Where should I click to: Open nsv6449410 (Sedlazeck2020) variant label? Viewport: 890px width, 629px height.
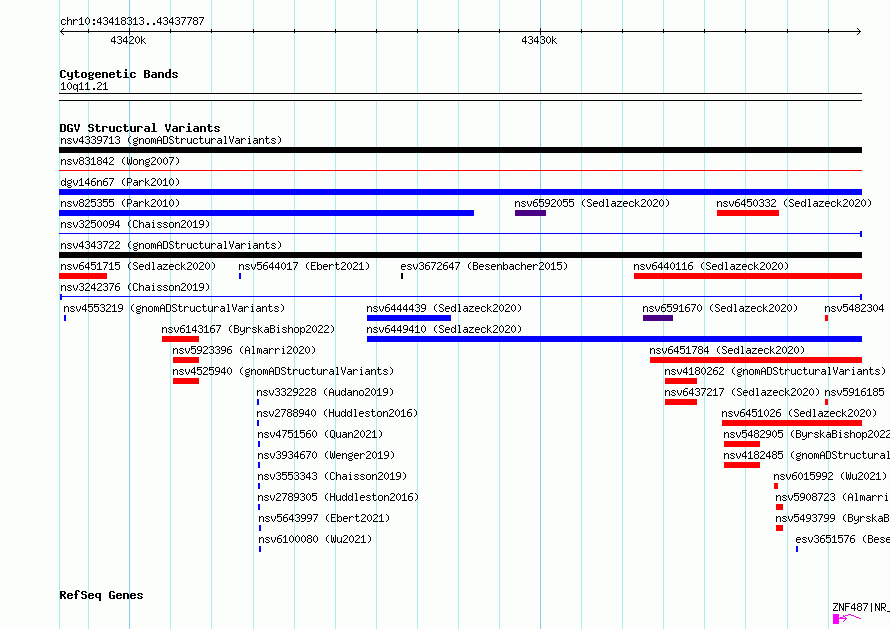(x=444, y=329)
